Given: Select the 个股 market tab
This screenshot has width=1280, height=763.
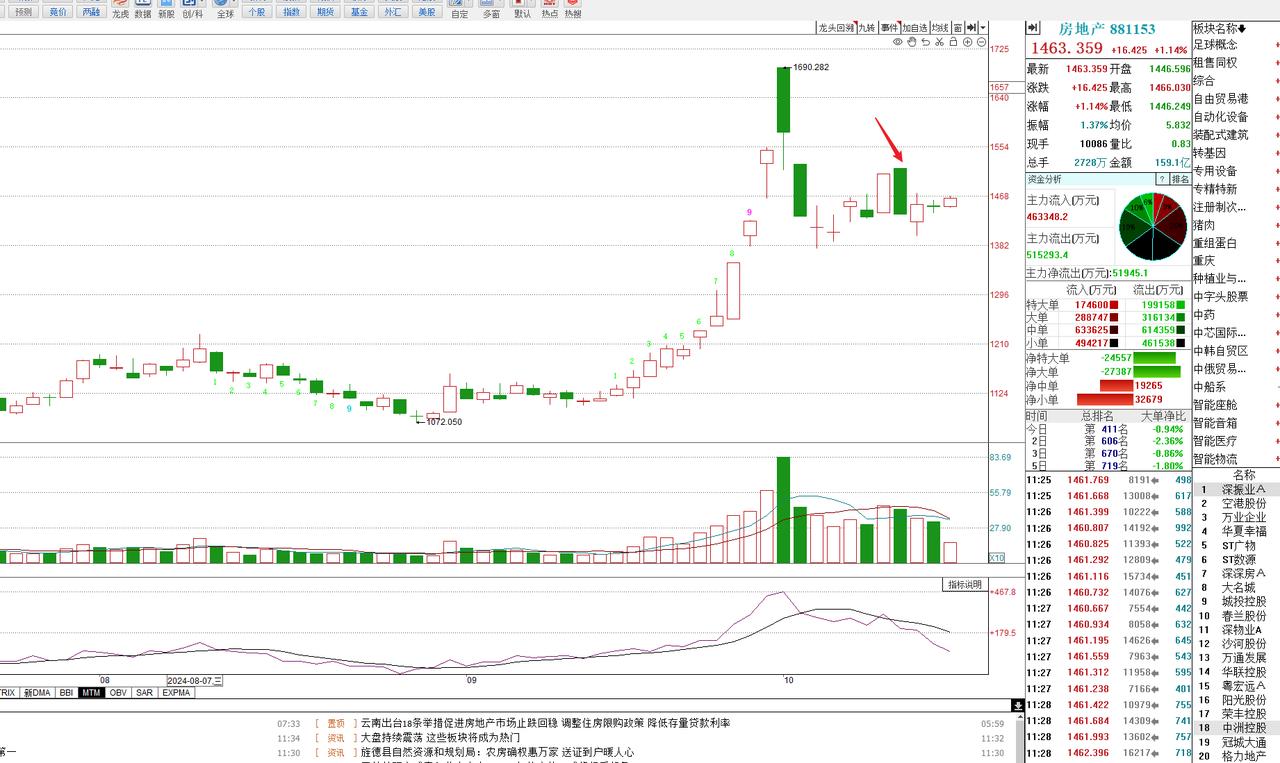Looking at the screenshot, I should [x=256, y=12].
